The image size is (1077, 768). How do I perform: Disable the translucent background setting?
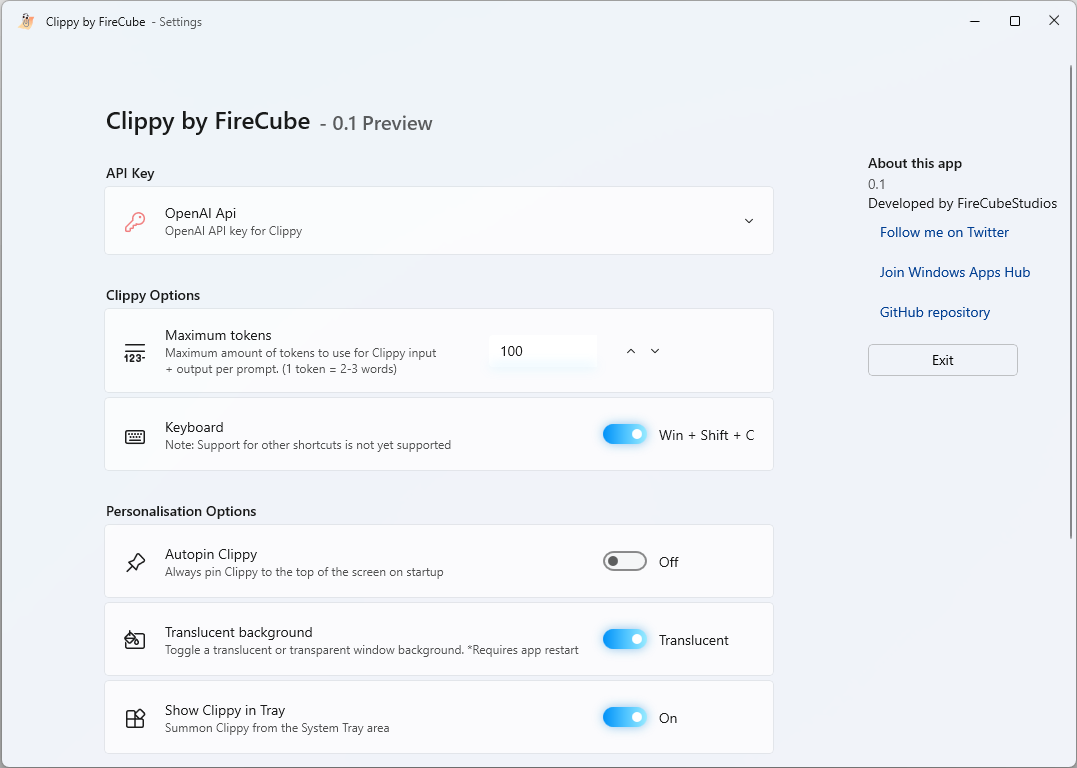point(624,639)
